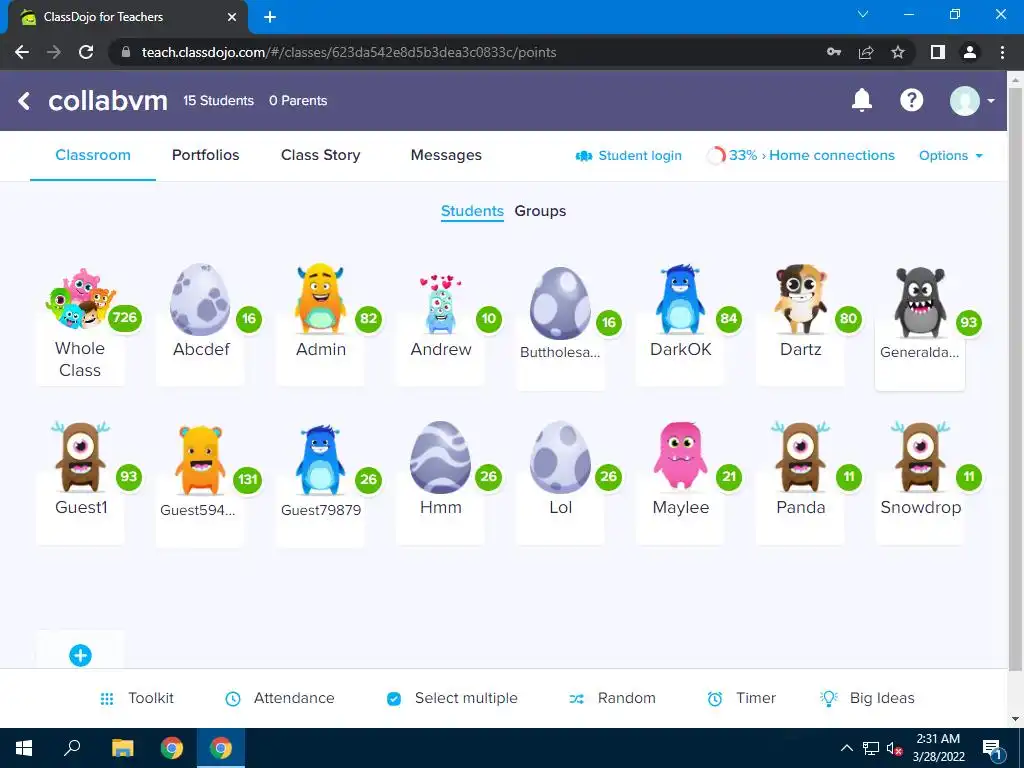
Task: Select the Guest79879 student name
Action: pyautogui.click(x=321, y=510)
